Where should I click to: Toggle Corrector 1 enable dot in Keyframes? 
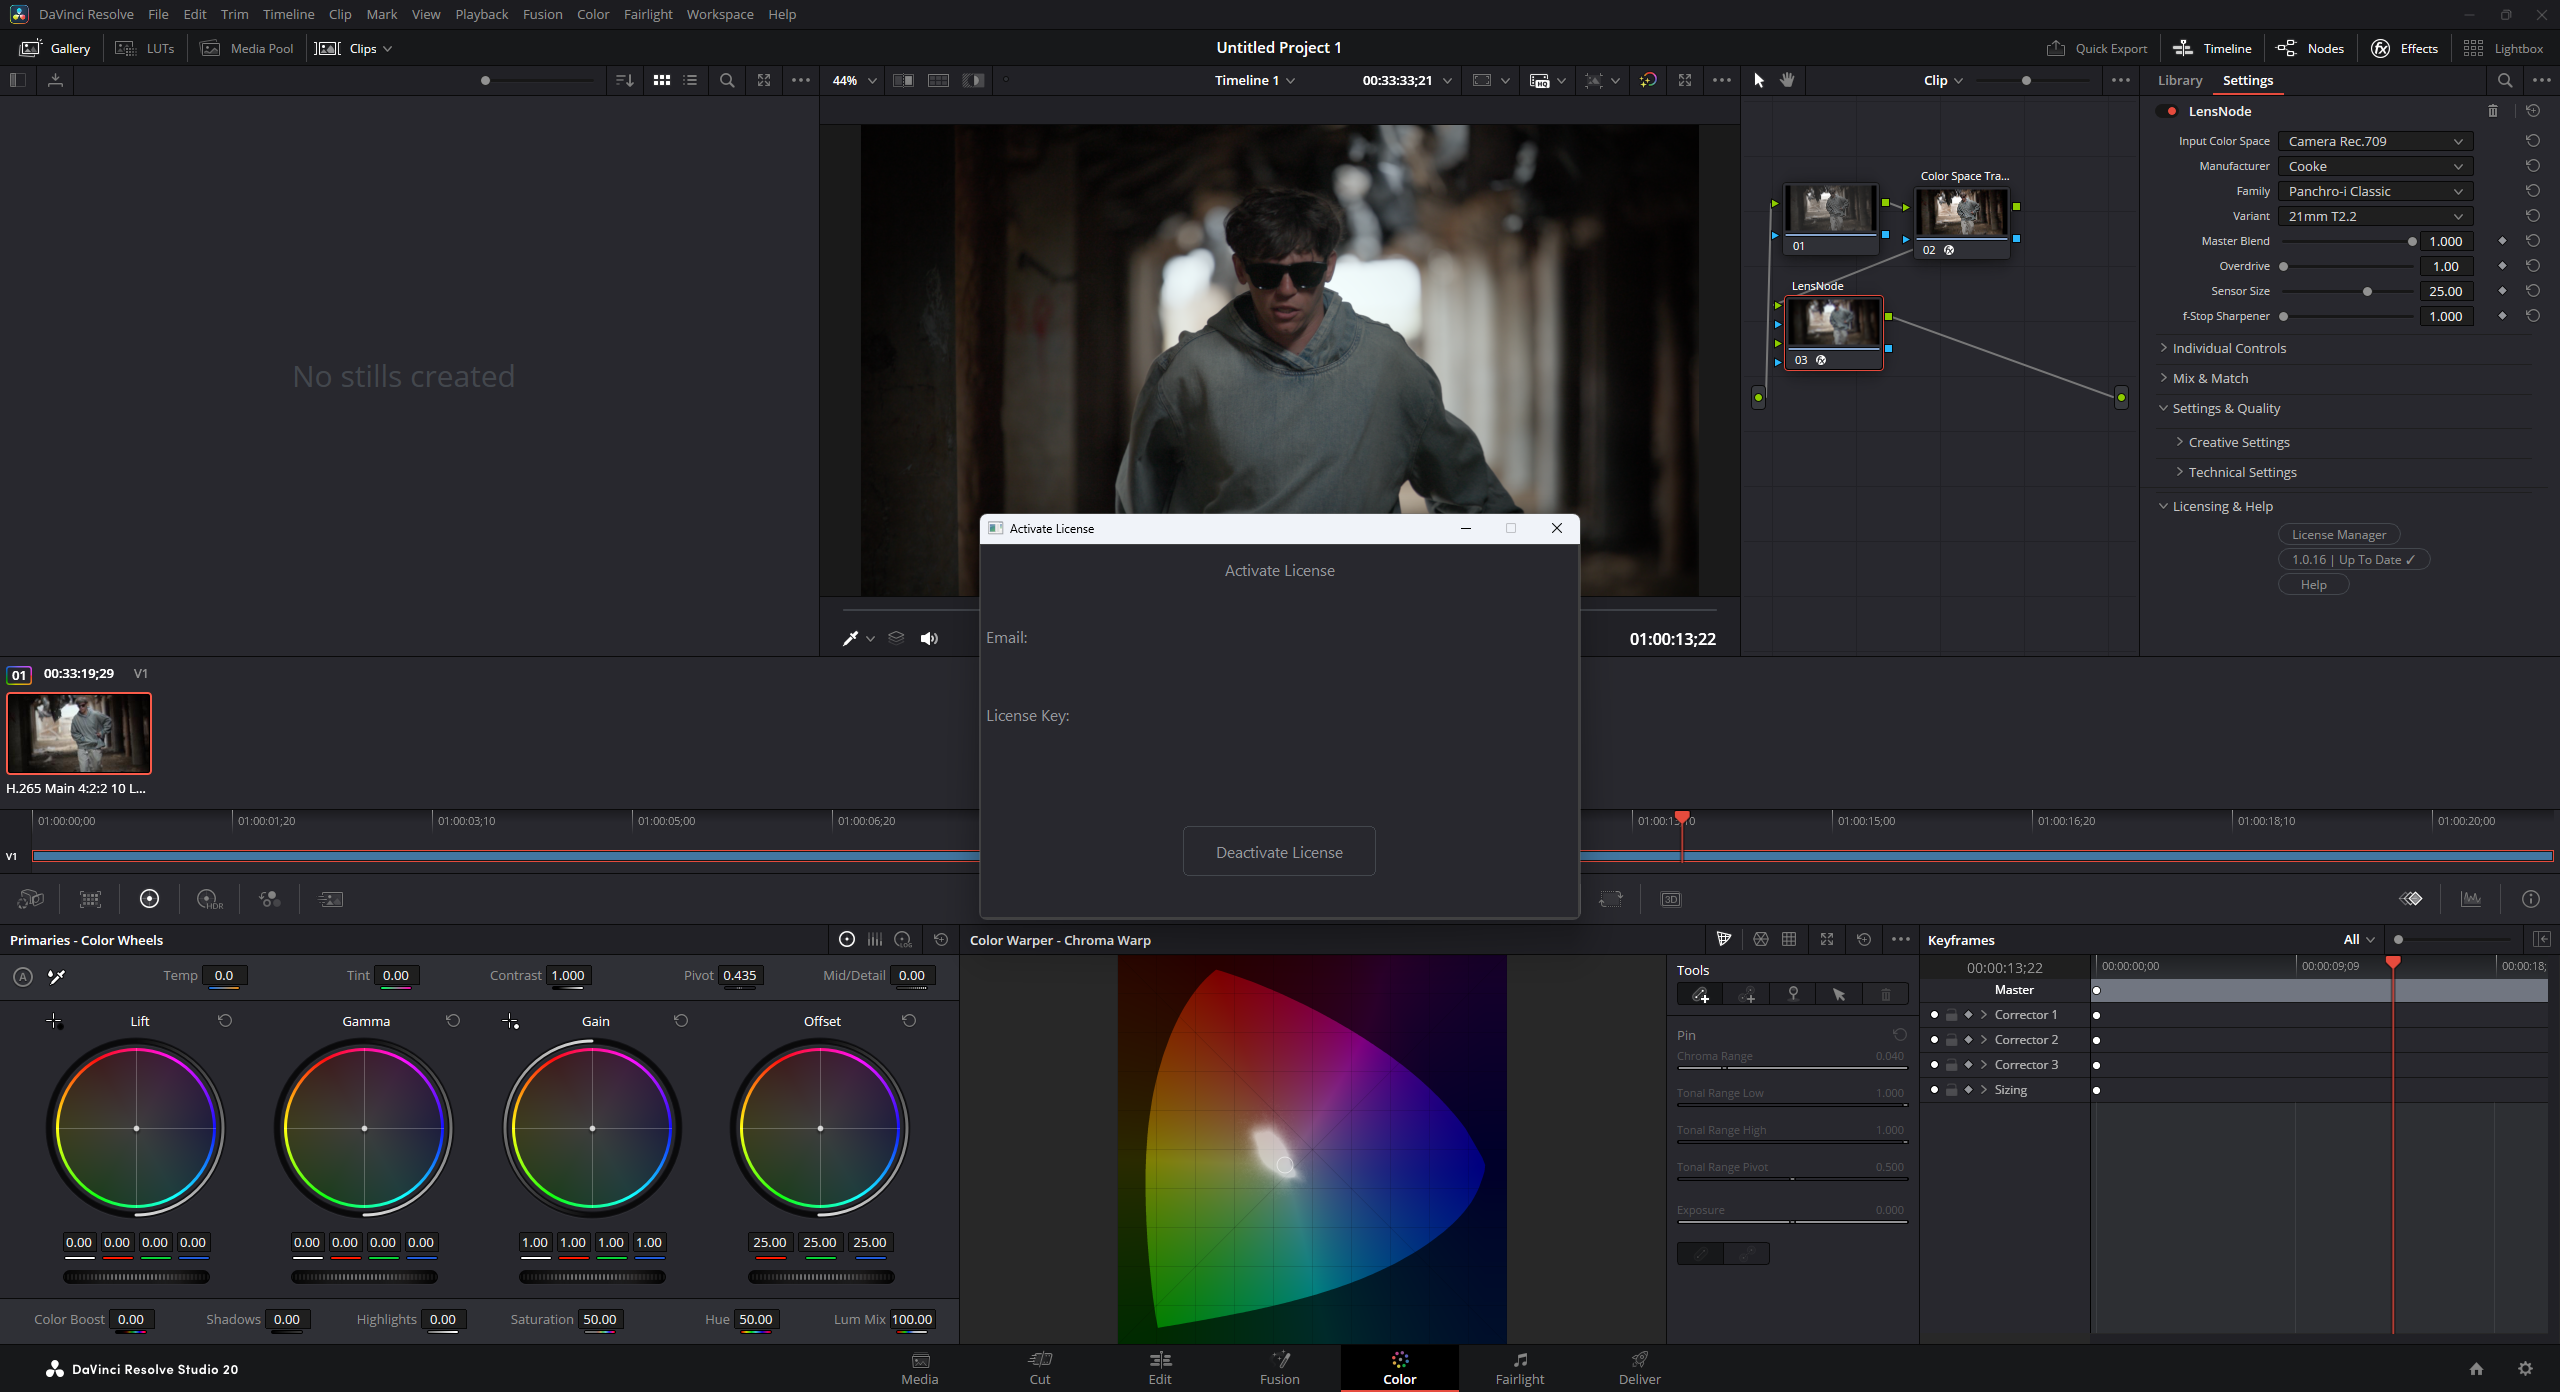pyautogui.click(x=1934, y=1015)
